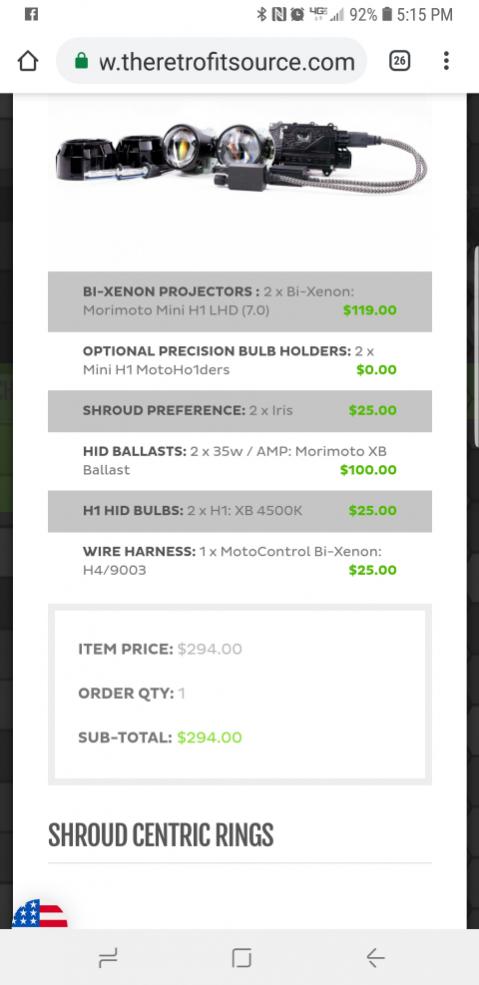Tap the Android back arrow button
This screenshot has height=985, width=479.
[x=375, y=958]
